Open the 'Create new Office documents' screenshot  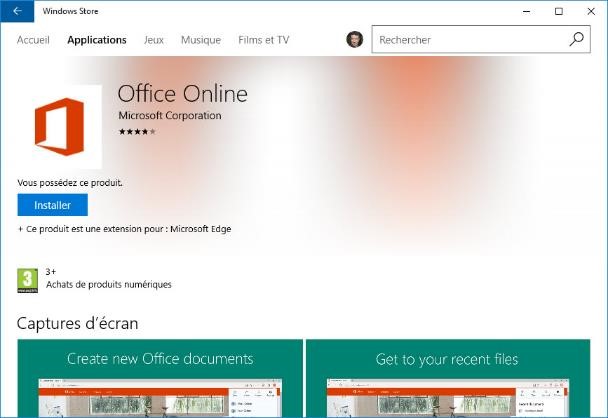[160, 380]
